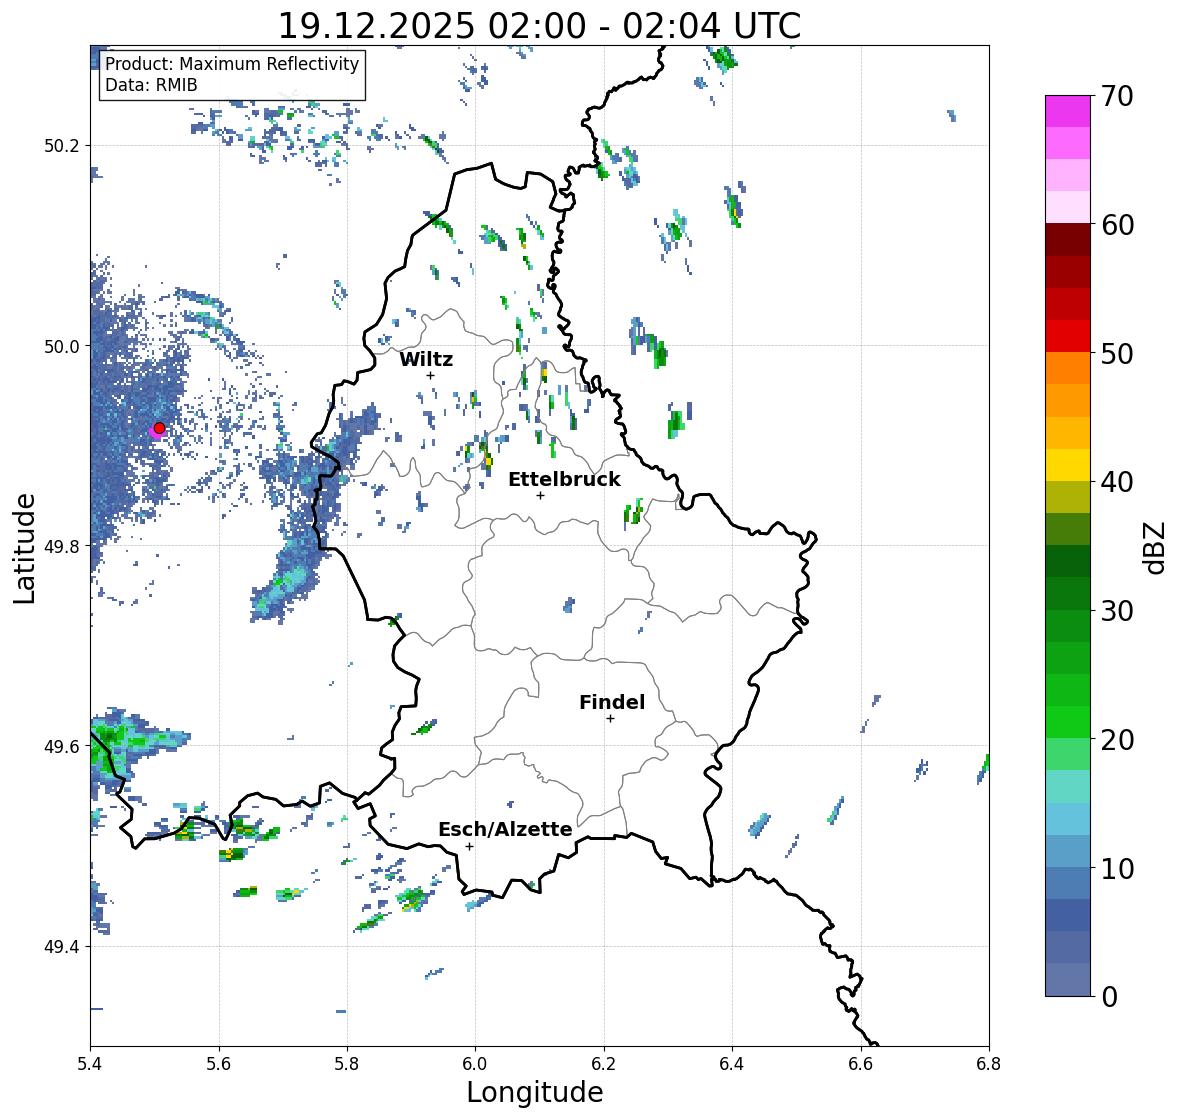Image resolution: width=1179 pixels, height=1117 pixels.
Task: Click the Latitude axis label
Action: pyautogui.click(x=25, y=548)
